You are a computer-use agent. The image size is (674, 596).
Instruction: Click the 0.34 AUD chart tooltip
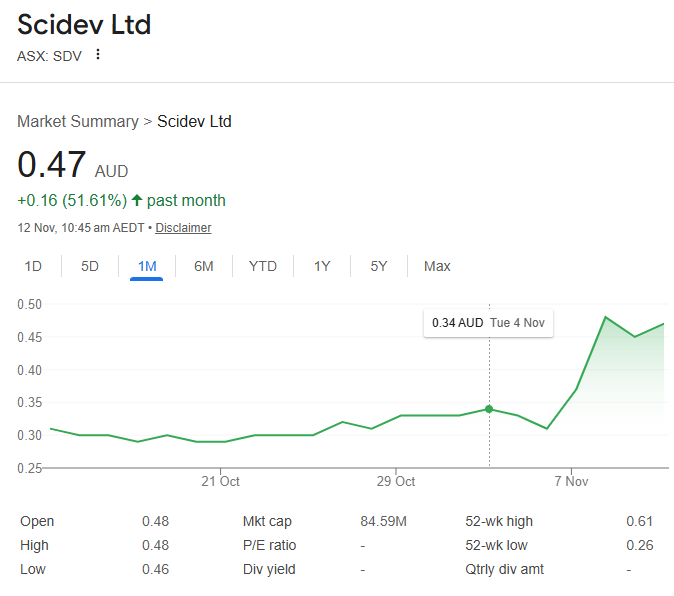(x=488, y=324)
